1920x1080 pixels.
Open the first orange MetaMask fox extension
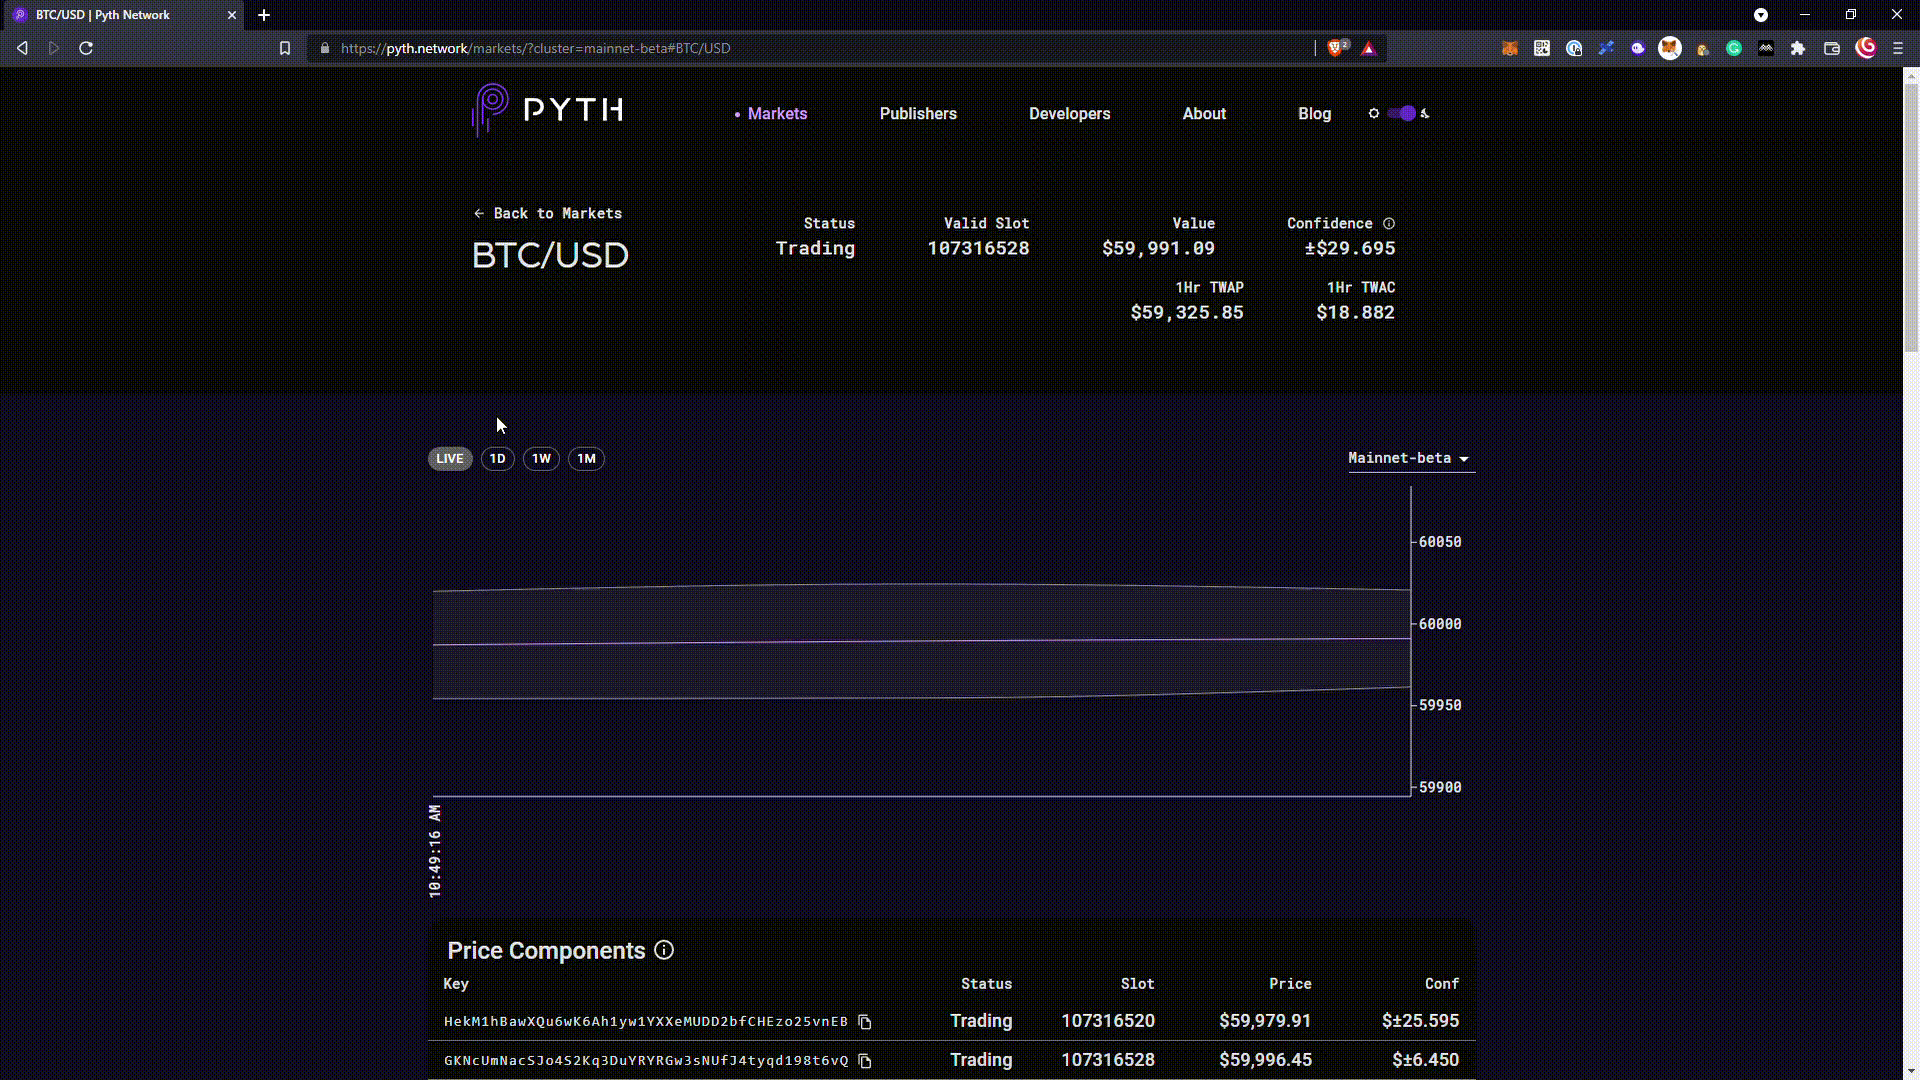point(1510,48)
